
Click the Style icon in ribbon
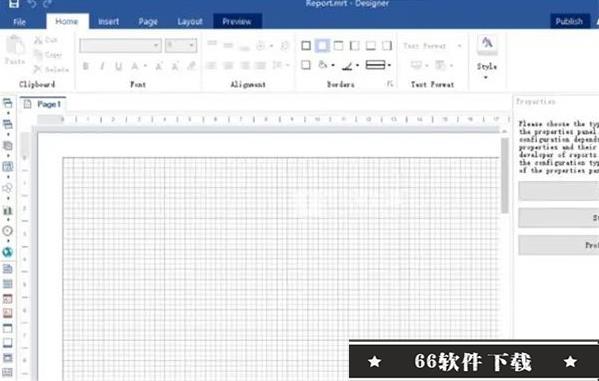click(487, 42)
